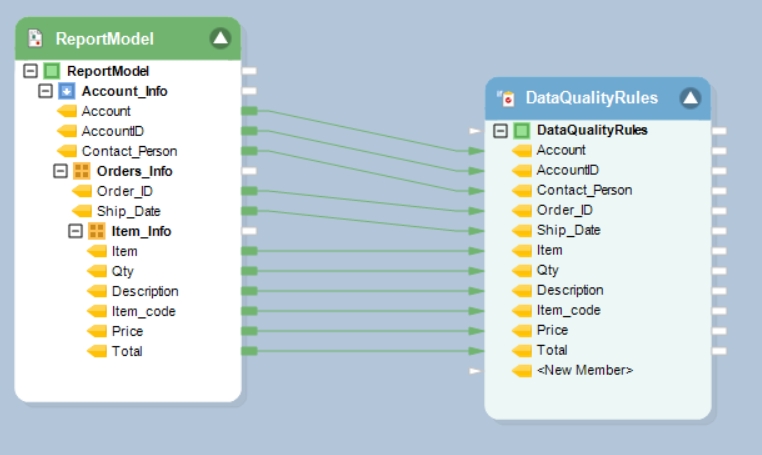762x455 pixels.
Task: Select the Item_code field in DataQualityRules
Action: pos(568,310)
